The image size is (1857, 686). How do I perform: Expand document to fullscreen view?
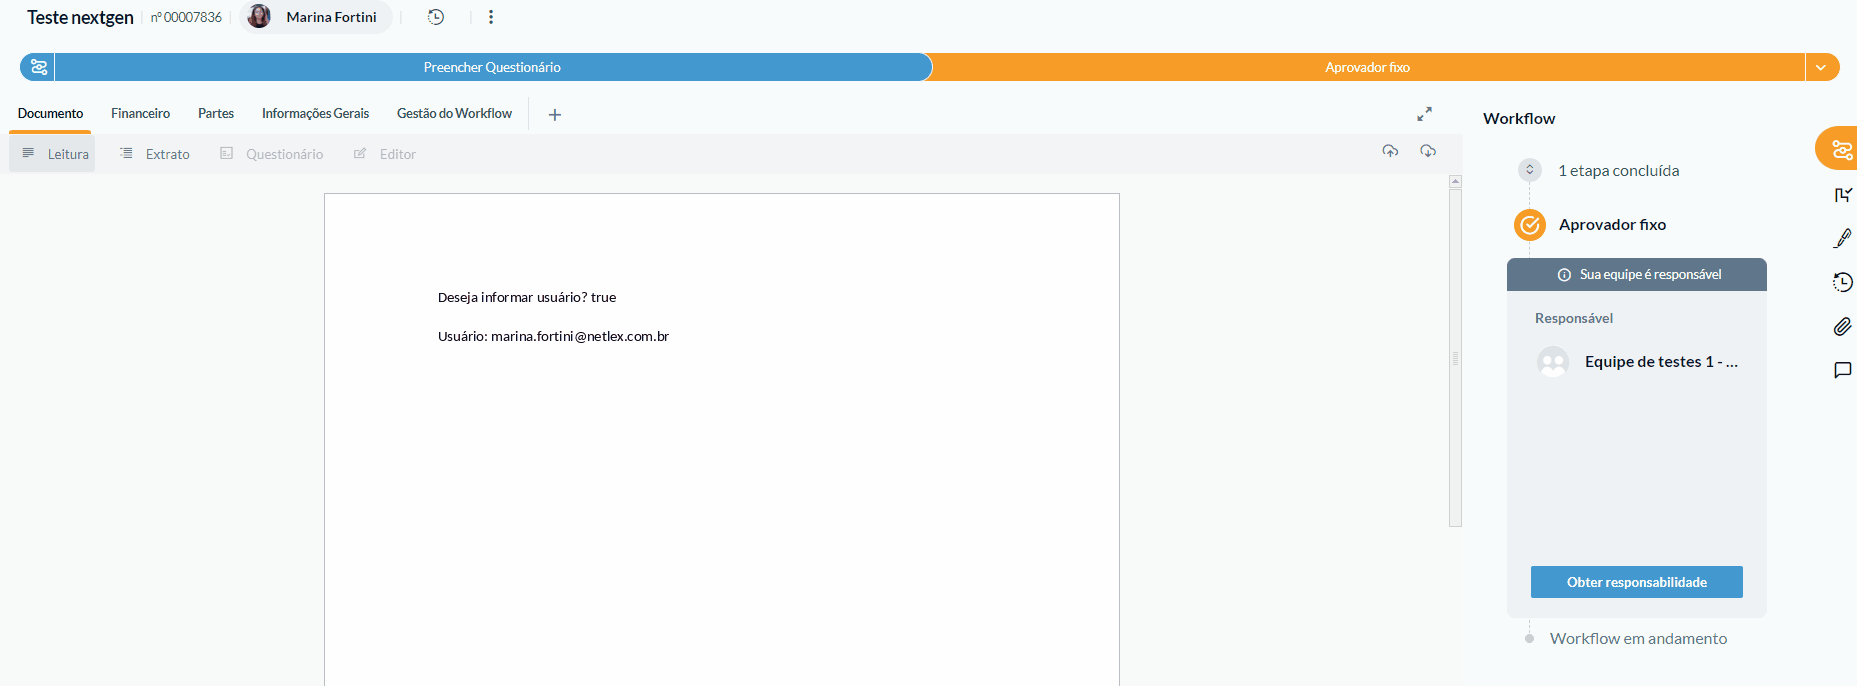click(1424, 114)
